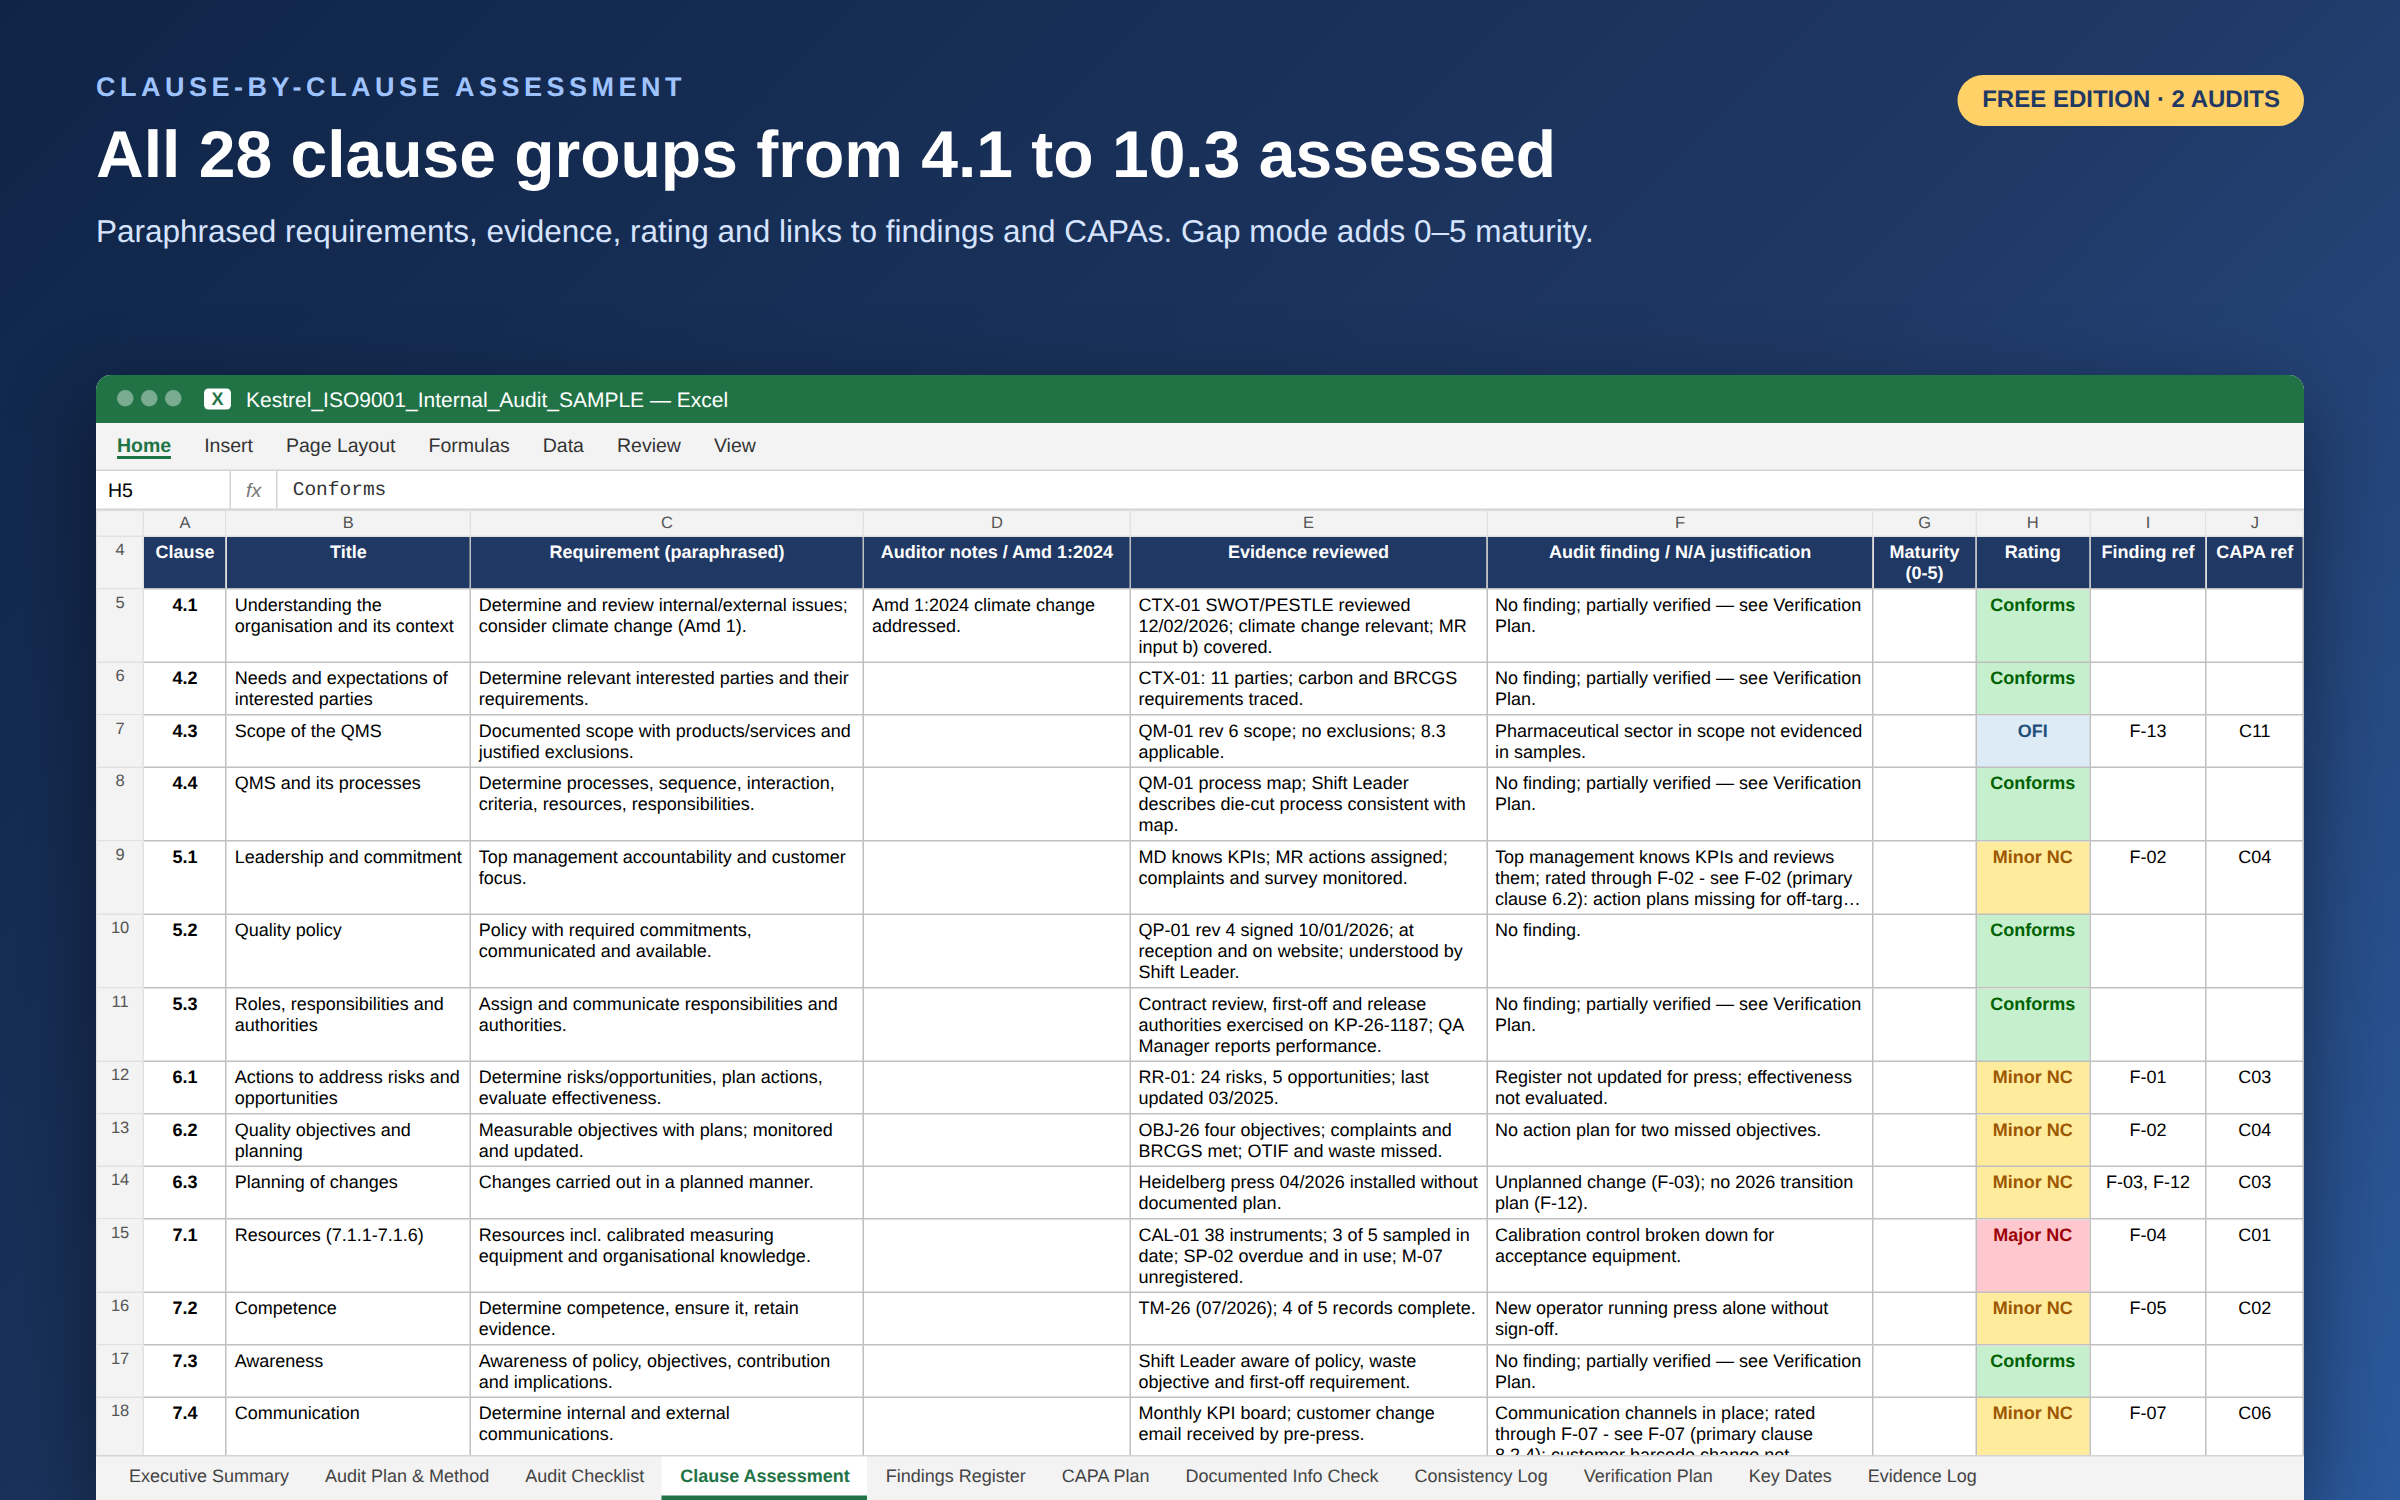Click the Planning of changes title cell

(x=348, y=1192)
